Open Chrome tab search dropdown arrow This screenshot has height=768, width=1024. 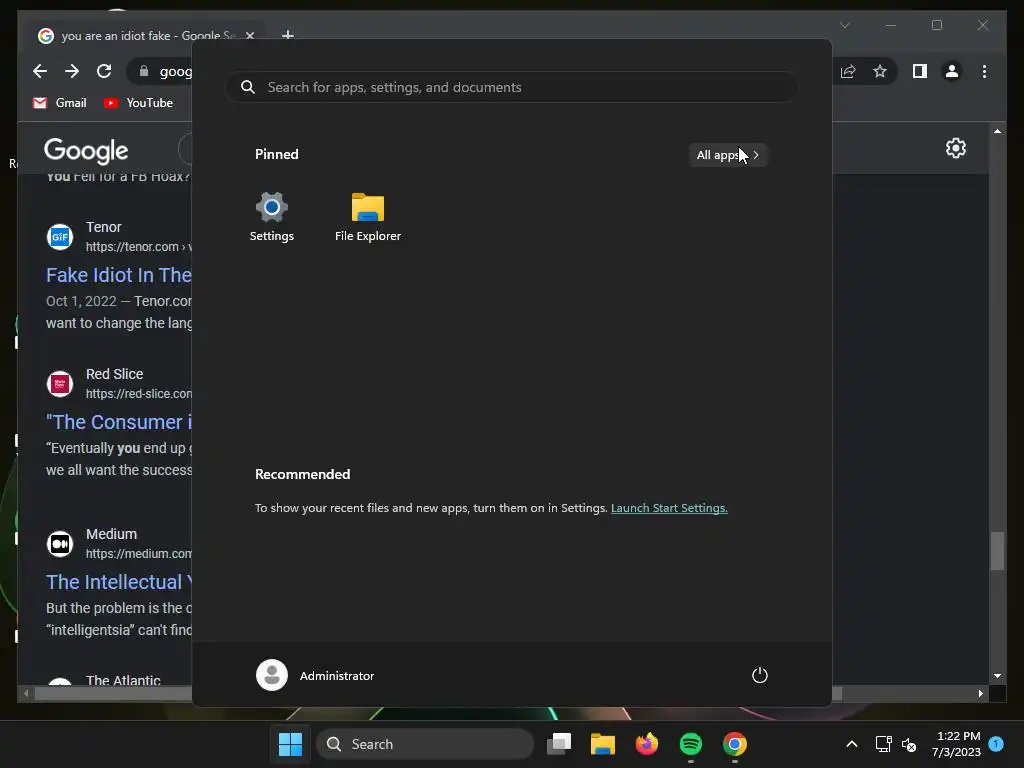click(x=844, y=25)
